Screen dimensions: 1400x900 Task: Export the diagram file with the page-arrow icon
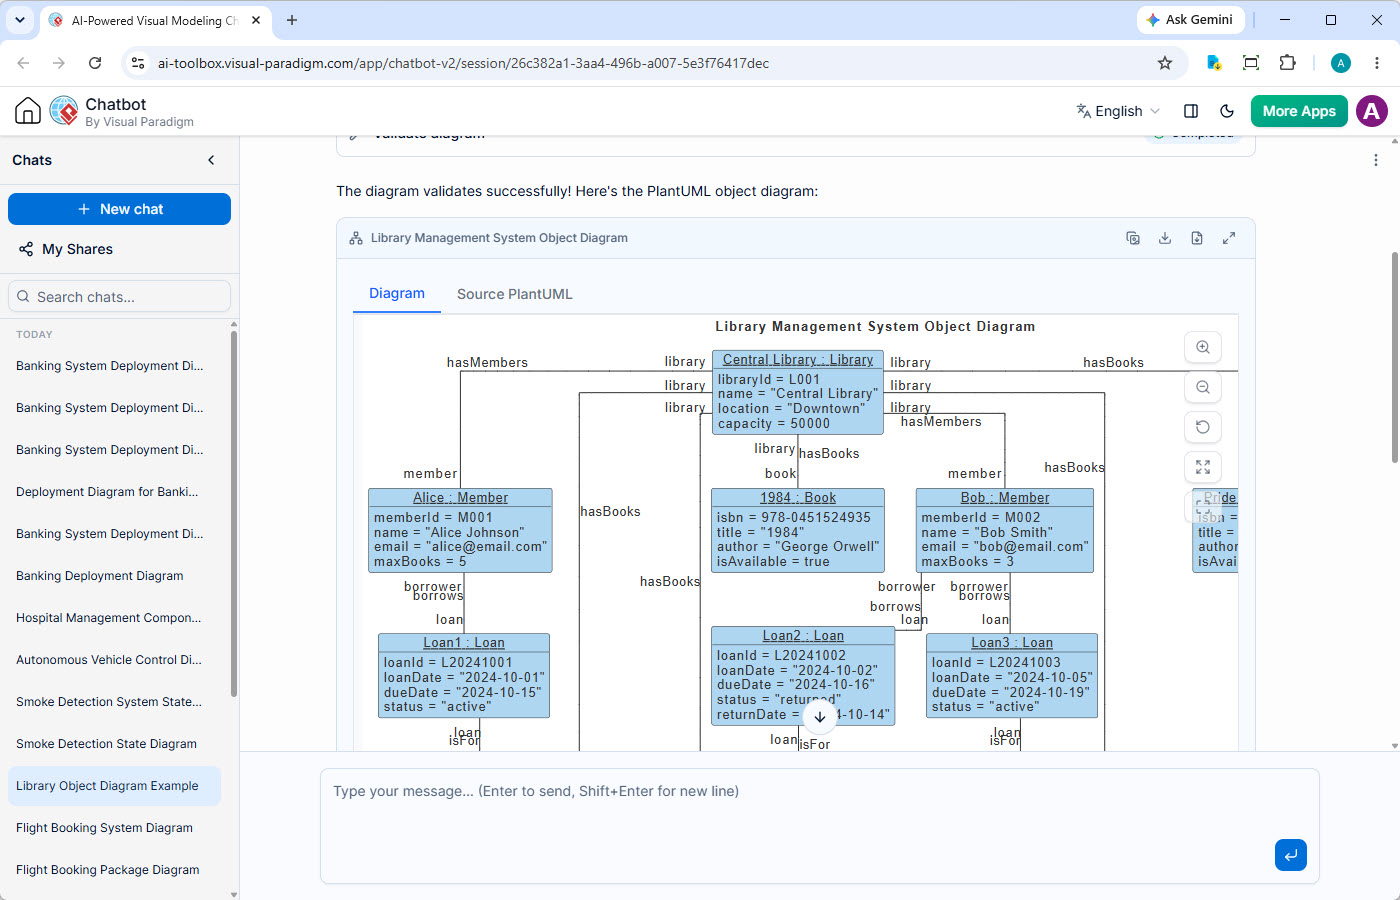pyautogui.click(x=1197, y=238)
